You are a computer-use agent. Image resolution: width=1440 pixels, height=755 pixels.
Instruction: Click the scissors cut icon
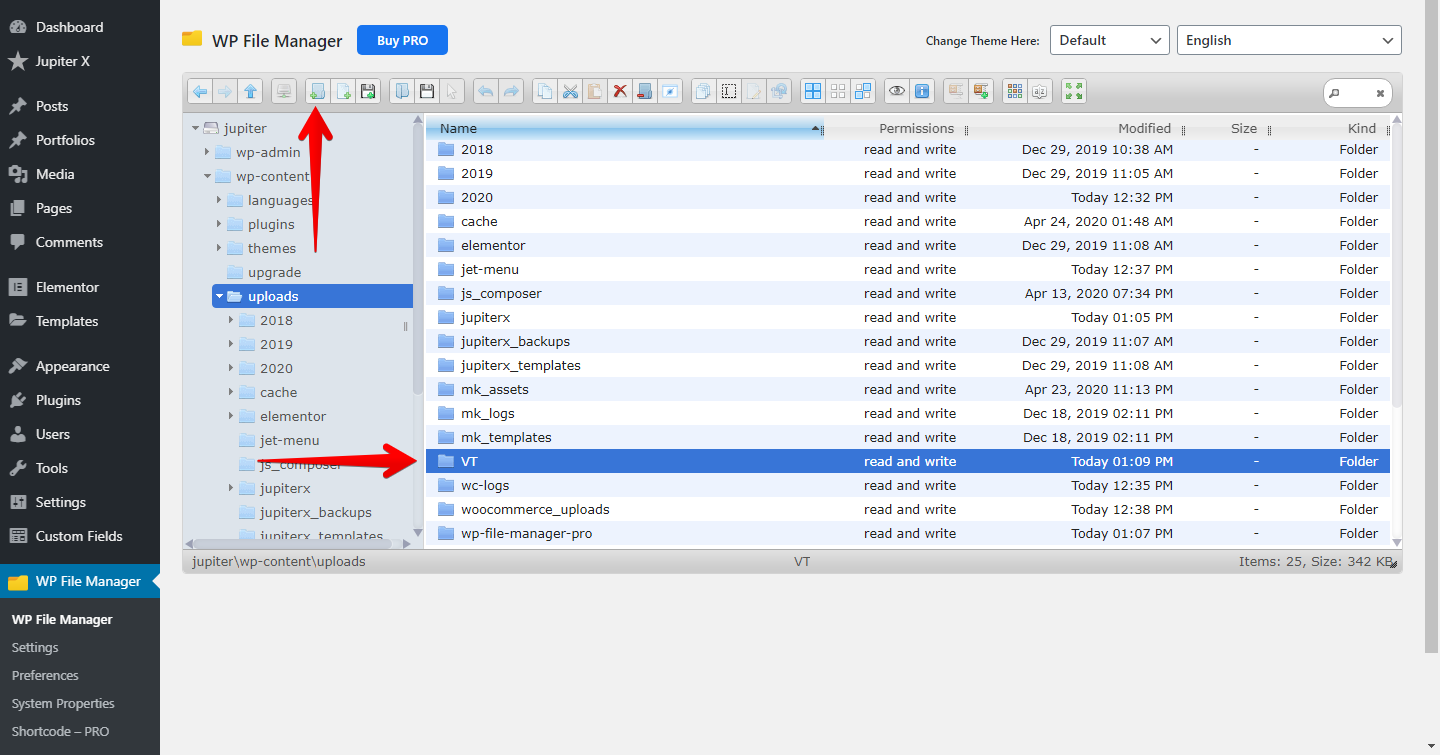point(570,91)
